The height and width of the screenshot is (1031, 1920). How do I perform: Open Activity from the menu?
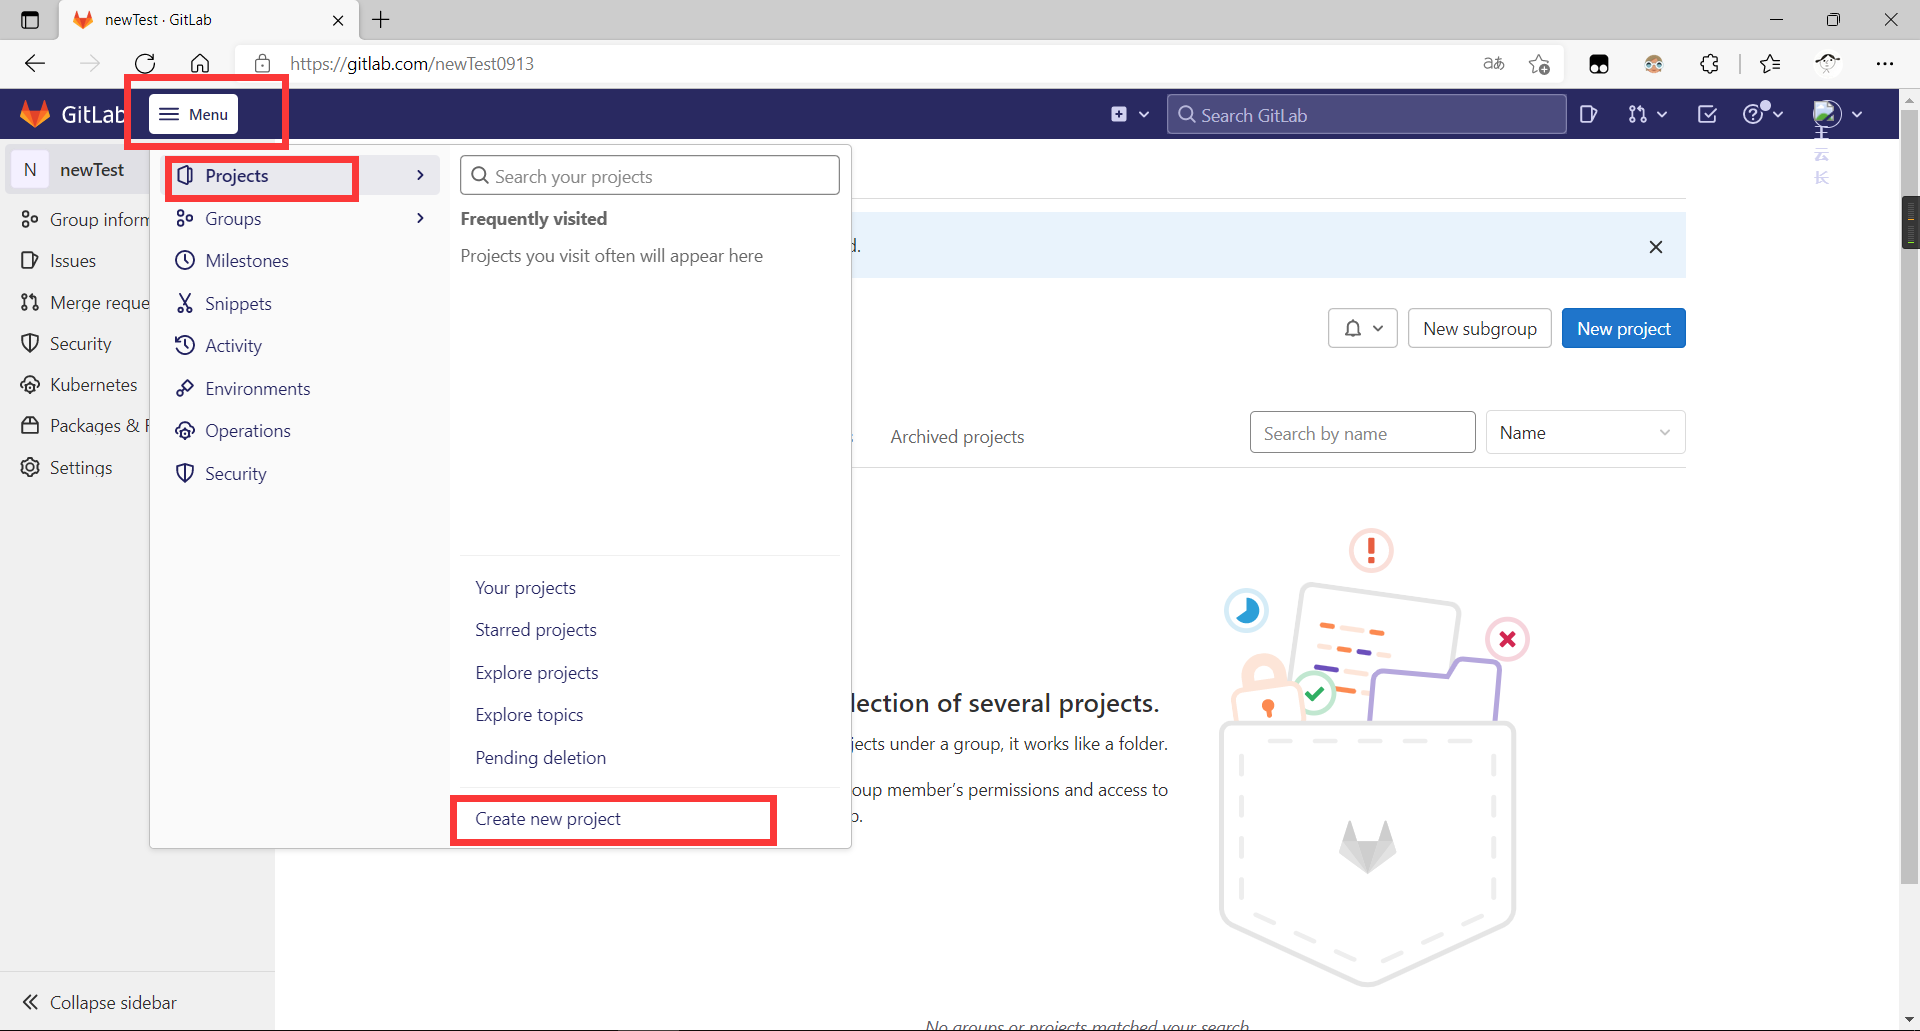pyautogui.click(x=300, y=346)
